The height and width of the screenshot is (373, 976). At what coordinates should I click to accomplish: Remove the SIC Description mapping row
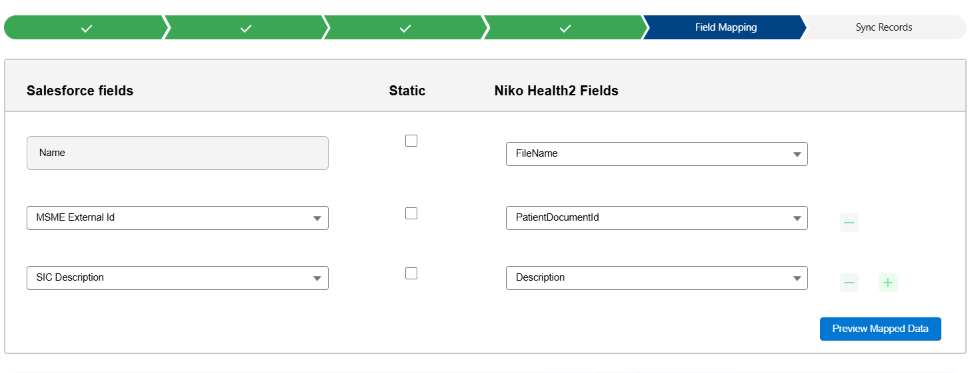coord(849,283)
